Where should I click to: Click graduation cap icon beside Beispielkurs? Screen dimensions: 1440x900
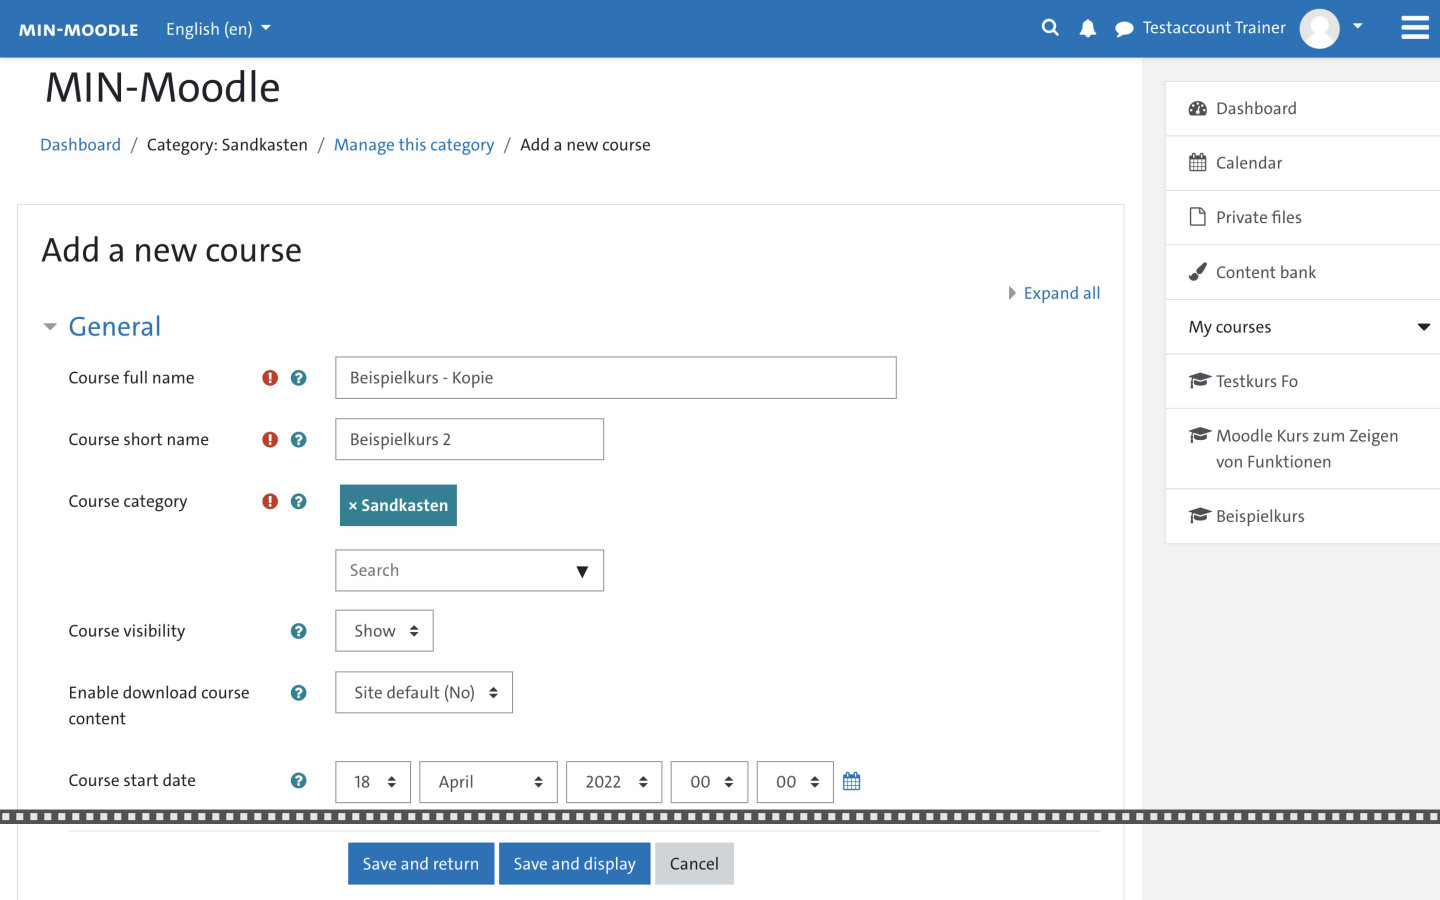[x=1199, y=516]
